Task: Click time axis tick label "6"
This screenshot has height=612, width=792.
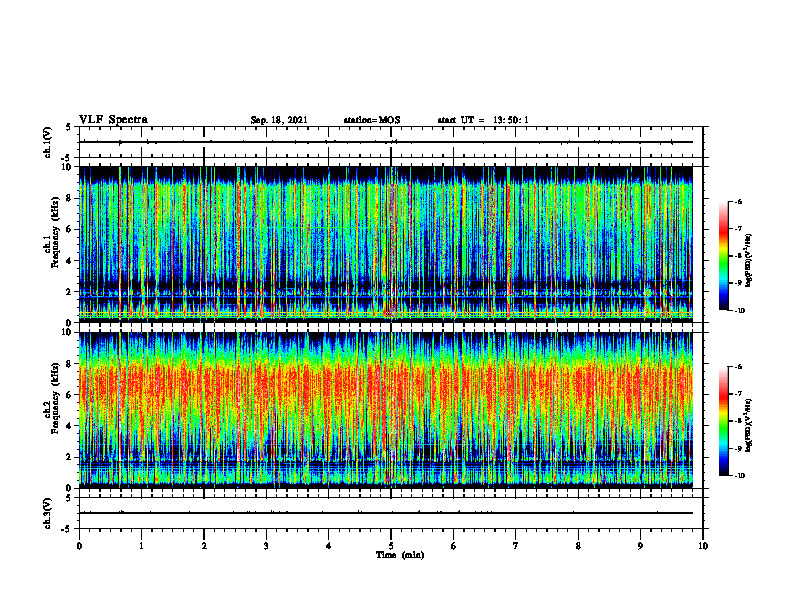Action: (453, 546)
